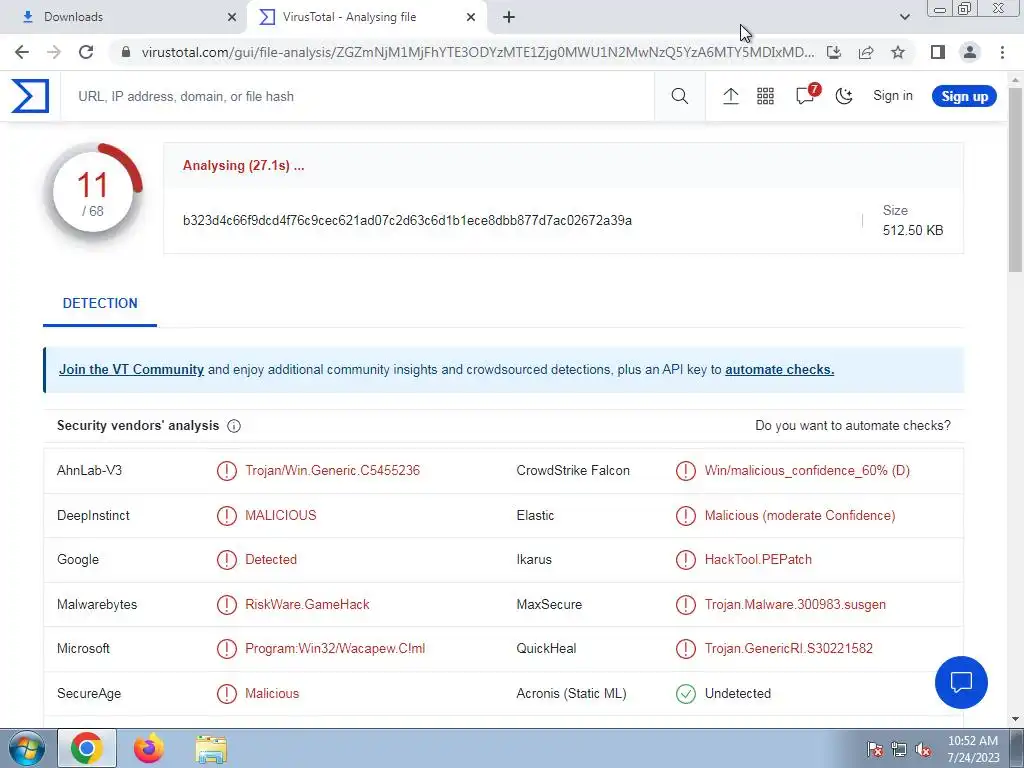Click the Acronis Undetected green check icon

coord(686,694)
